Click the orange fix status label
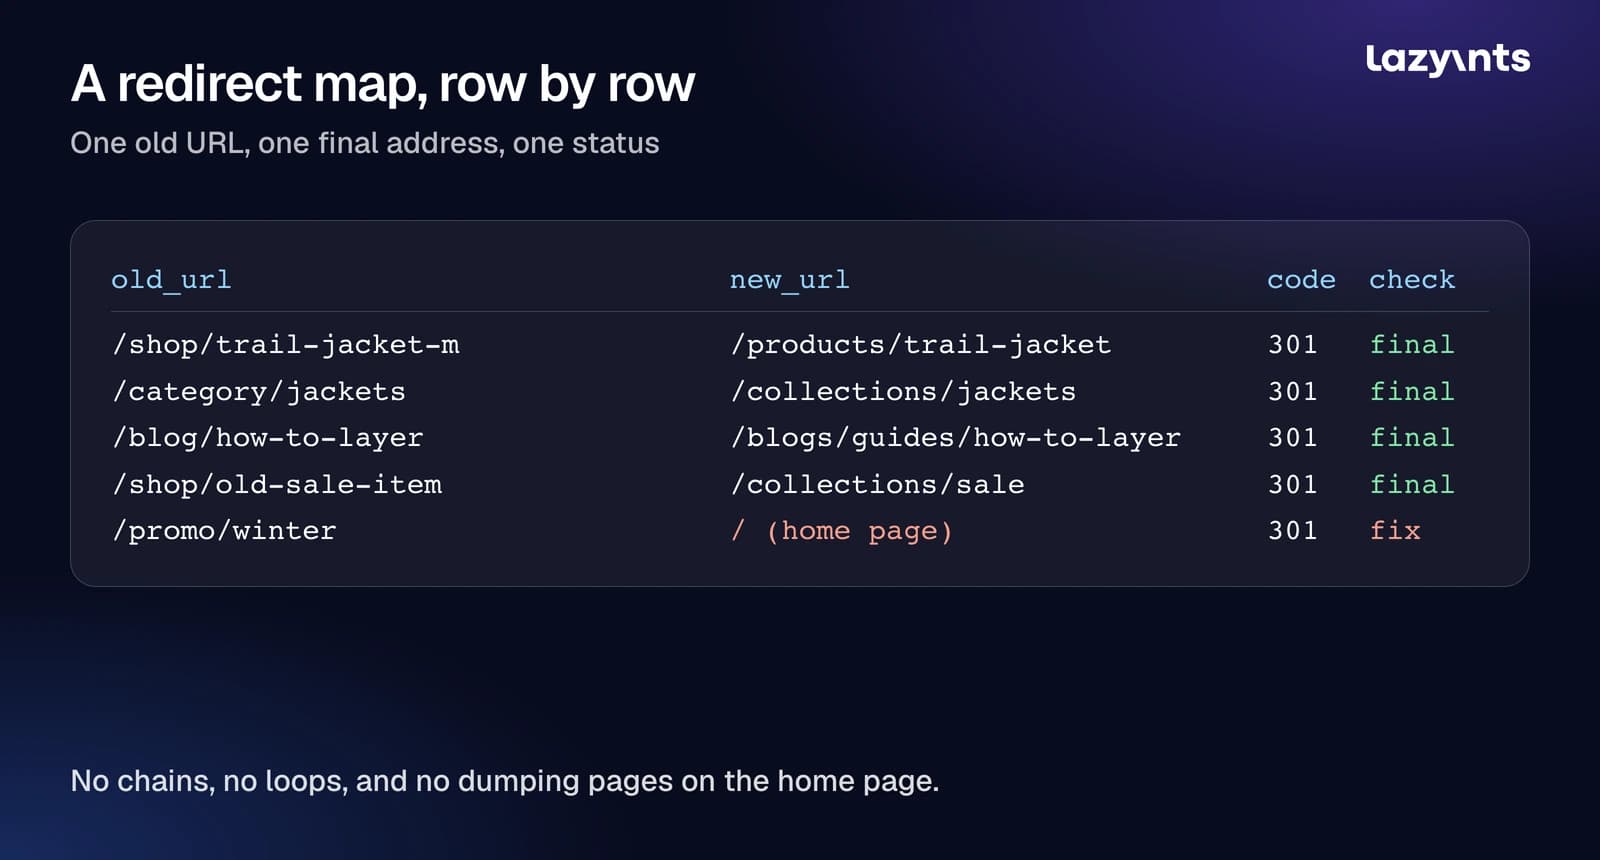1600x860 pixels. point(1395,531)
